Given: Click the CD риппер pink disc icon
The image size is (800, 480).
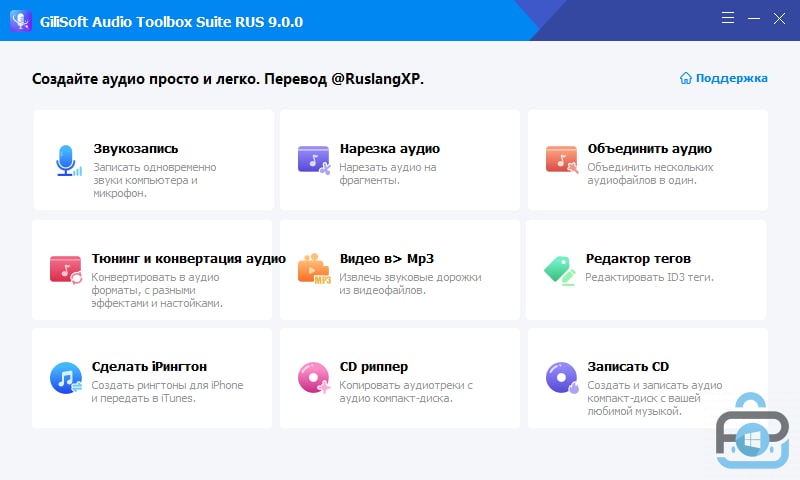Looking at the screenshot, I should tap(314, 378).
